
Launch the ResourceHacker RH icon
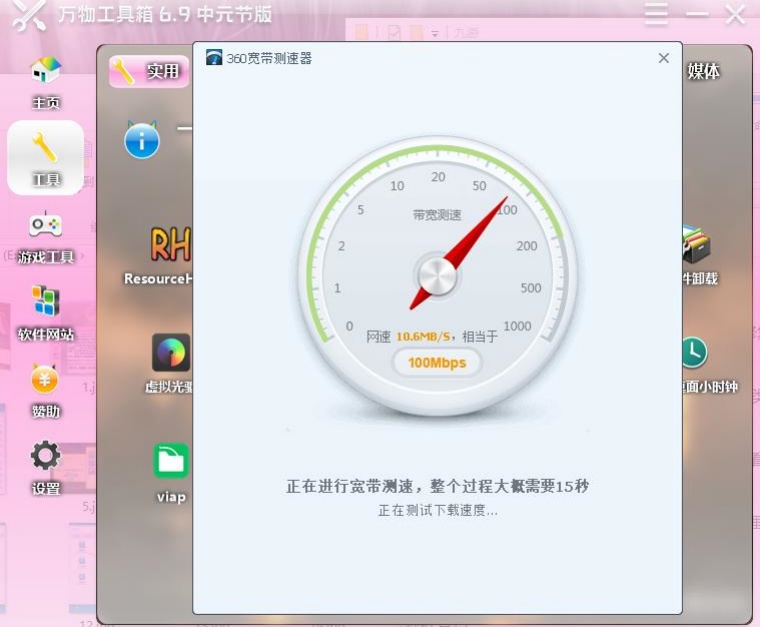tap(171, 245)
